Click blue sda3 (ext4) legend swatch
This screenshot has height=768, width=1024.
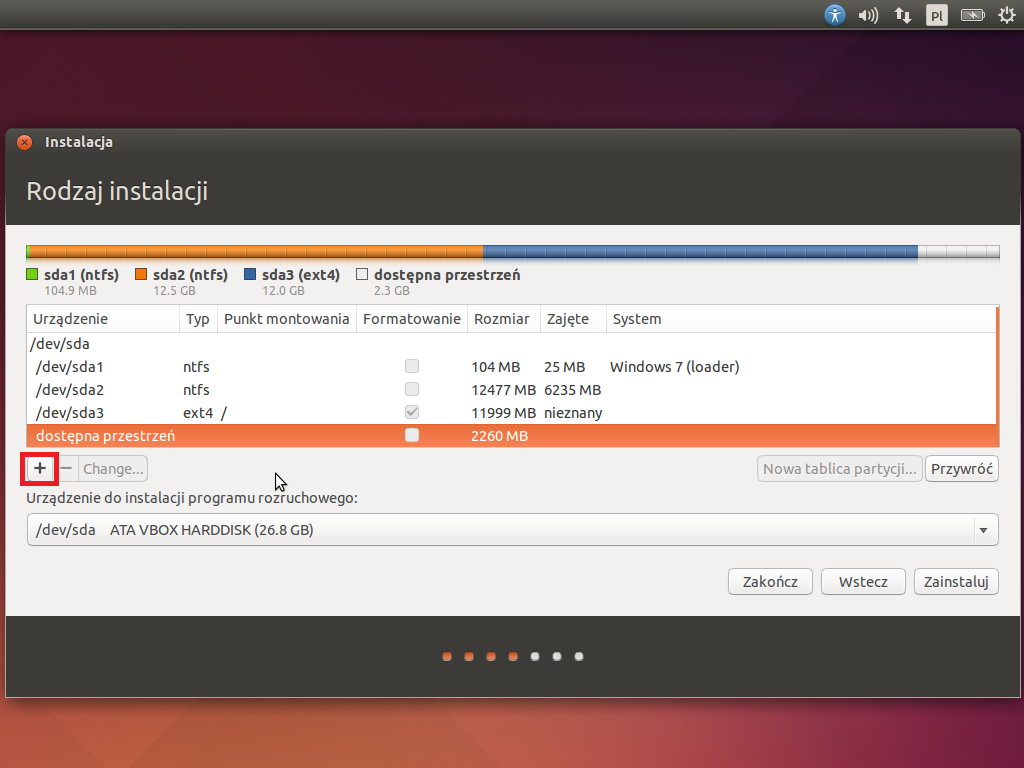click(x=249, y=274)
